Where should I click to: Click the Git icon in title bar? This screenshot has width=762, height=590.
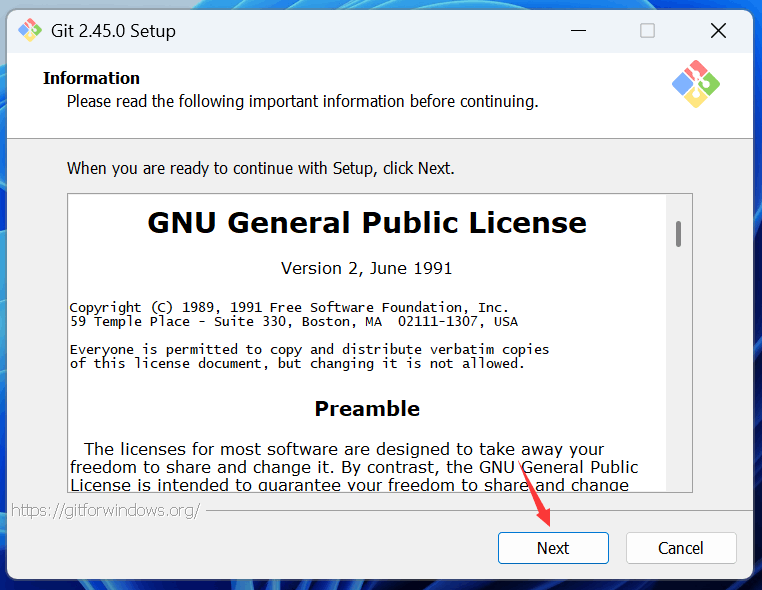(30, 30)
